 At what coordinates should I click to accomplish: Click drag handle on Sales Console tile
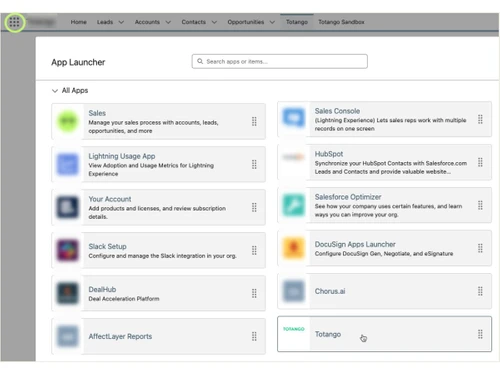(x=480, y=119)
